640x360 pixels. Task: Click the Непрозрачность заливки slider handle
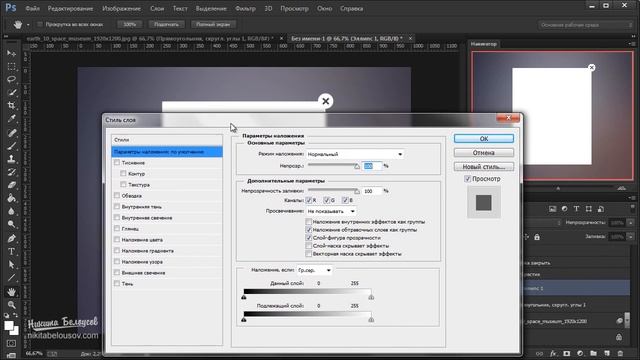tap(357, 191)
